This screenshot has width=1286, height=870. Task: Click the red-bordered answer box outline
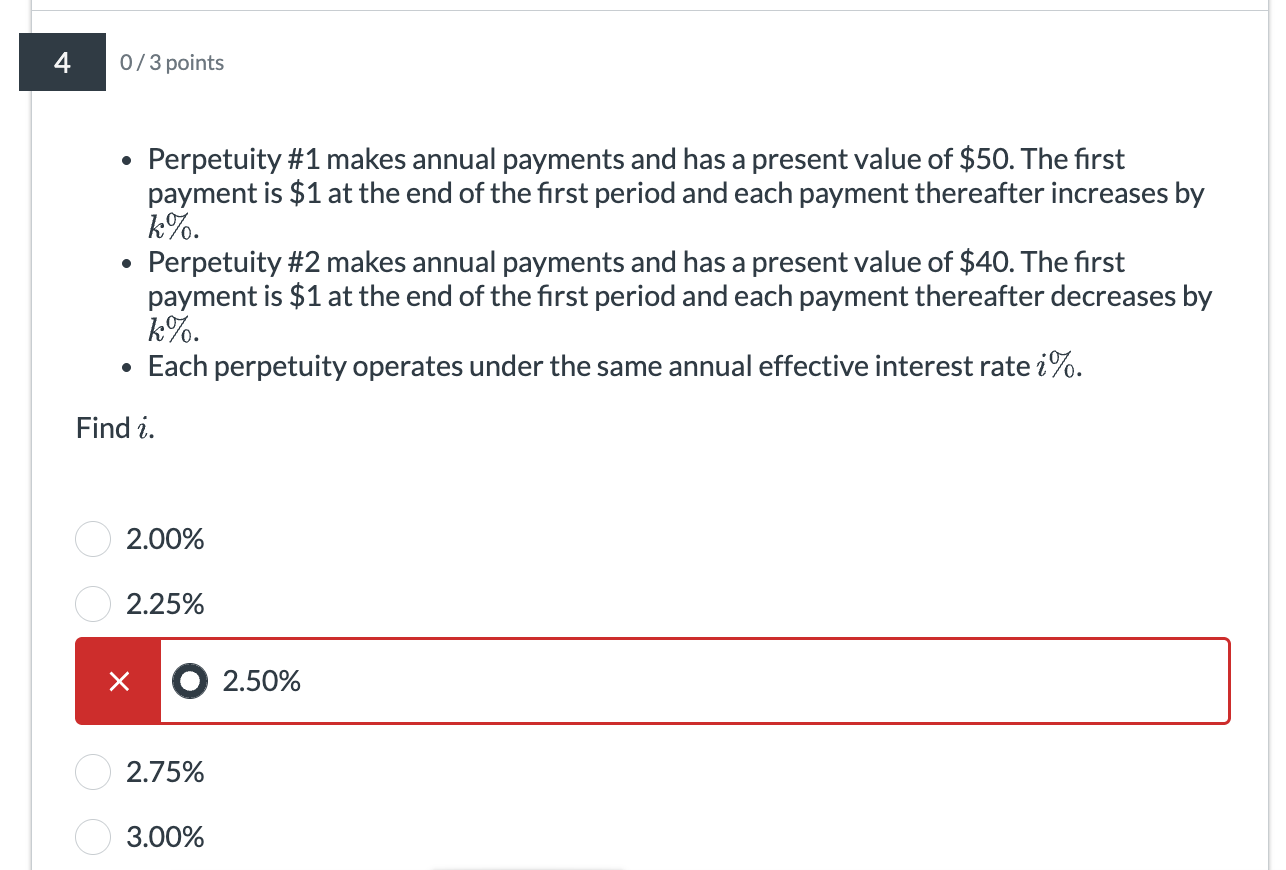click(650, 637)
